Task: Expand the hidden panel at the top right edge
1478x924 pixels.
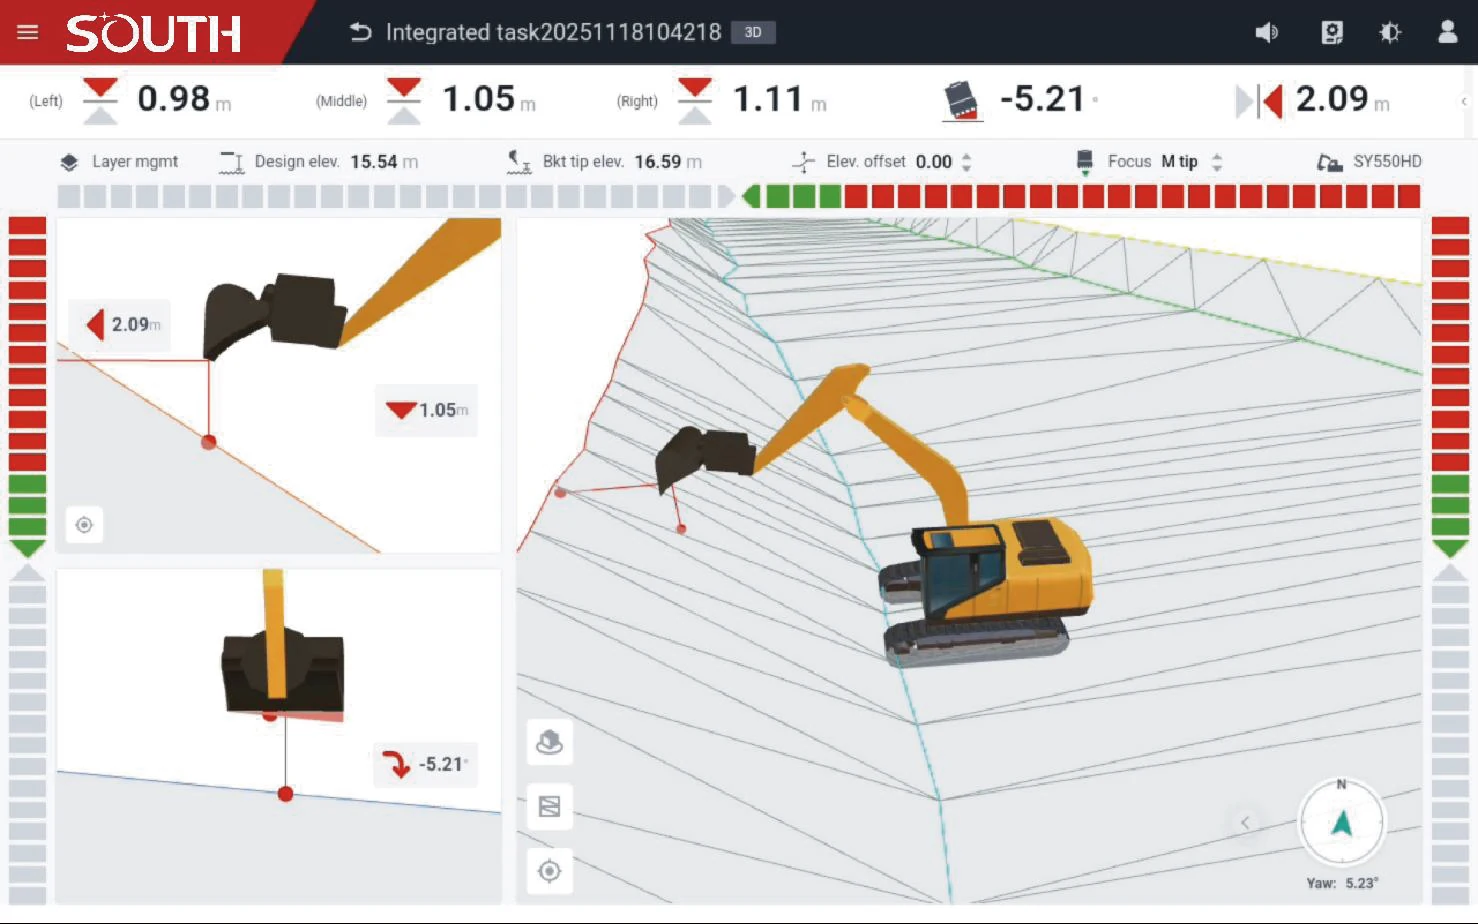Action: pos(1464,101)
